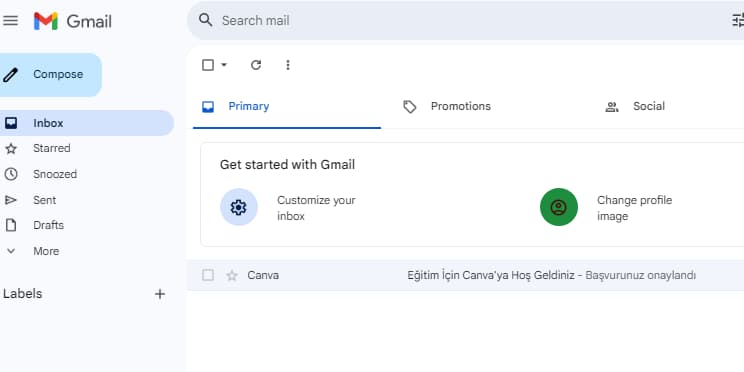This screenshot has height=372, width=744.
Task: Open the Drafts folder
Action: tap(48, 225)
